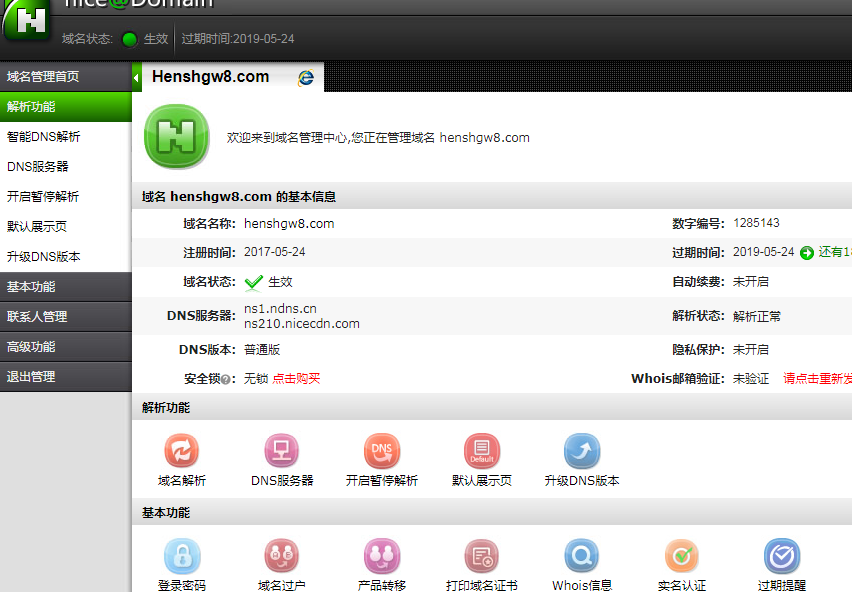Click the domain name value henshgw8.com

[x=289, y=224]
